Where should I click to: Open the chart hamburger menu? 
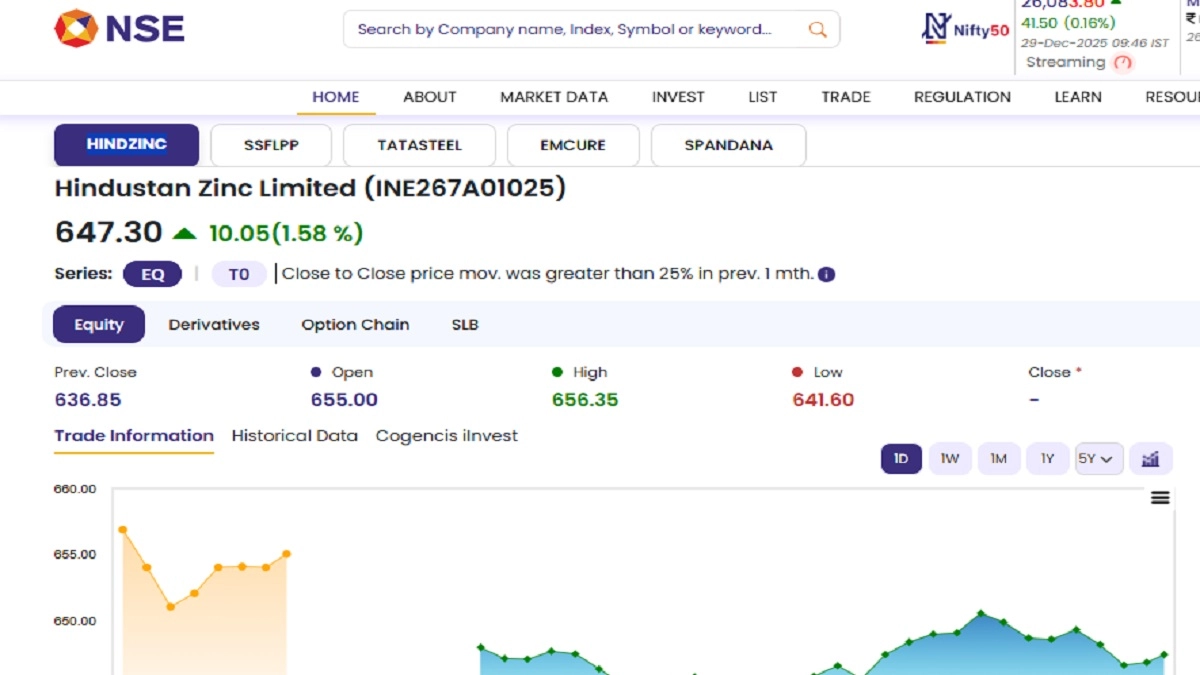tap(1160, 498)
